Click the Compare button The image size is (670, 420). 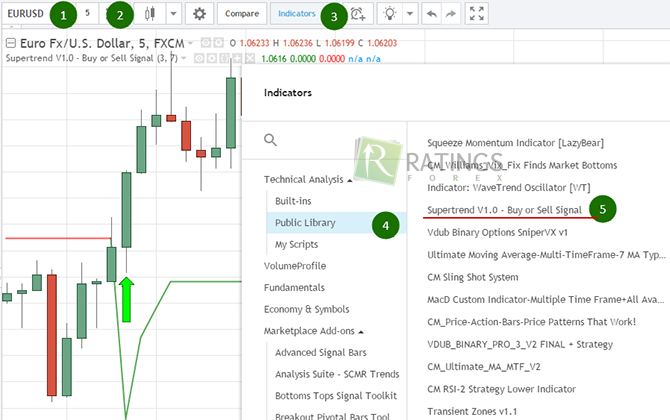(x=242, y=14)
